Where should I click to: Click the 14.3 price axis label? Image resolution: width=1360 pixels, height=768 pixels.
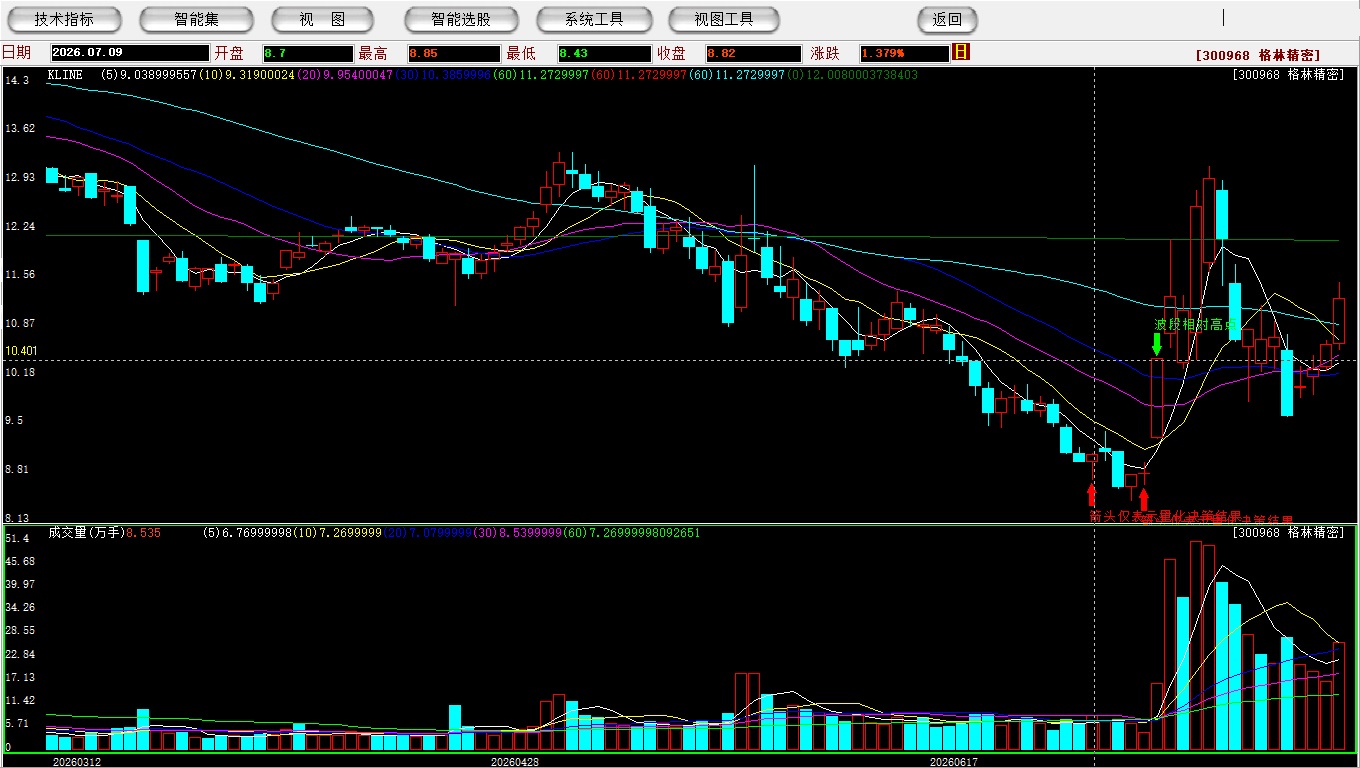pyautogui.click(x=17, y=79)
